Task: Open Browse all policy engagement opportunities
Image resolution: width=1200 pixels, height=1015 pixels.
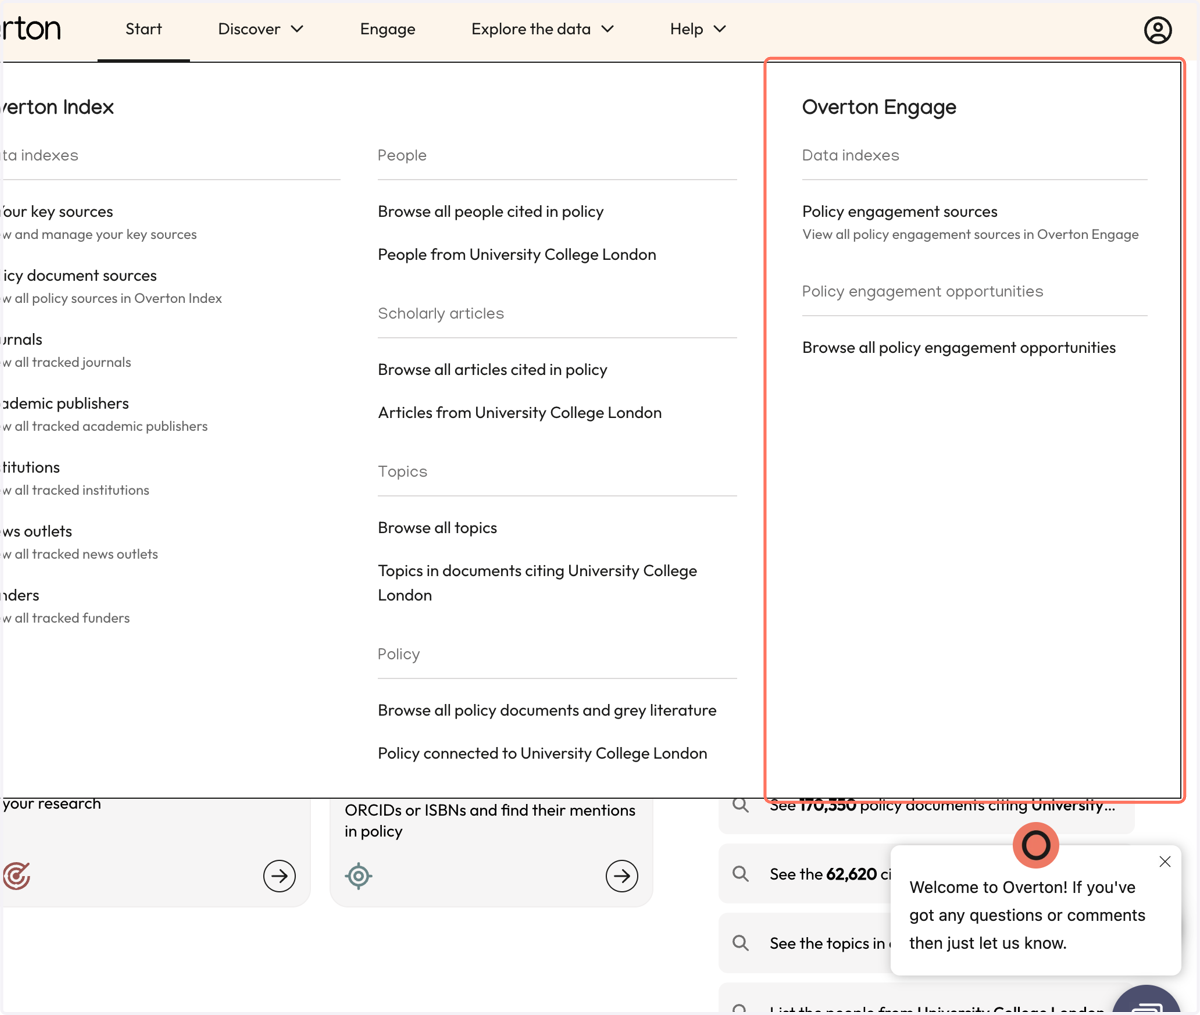Action: pyautogui.click(x=959, y=347)
